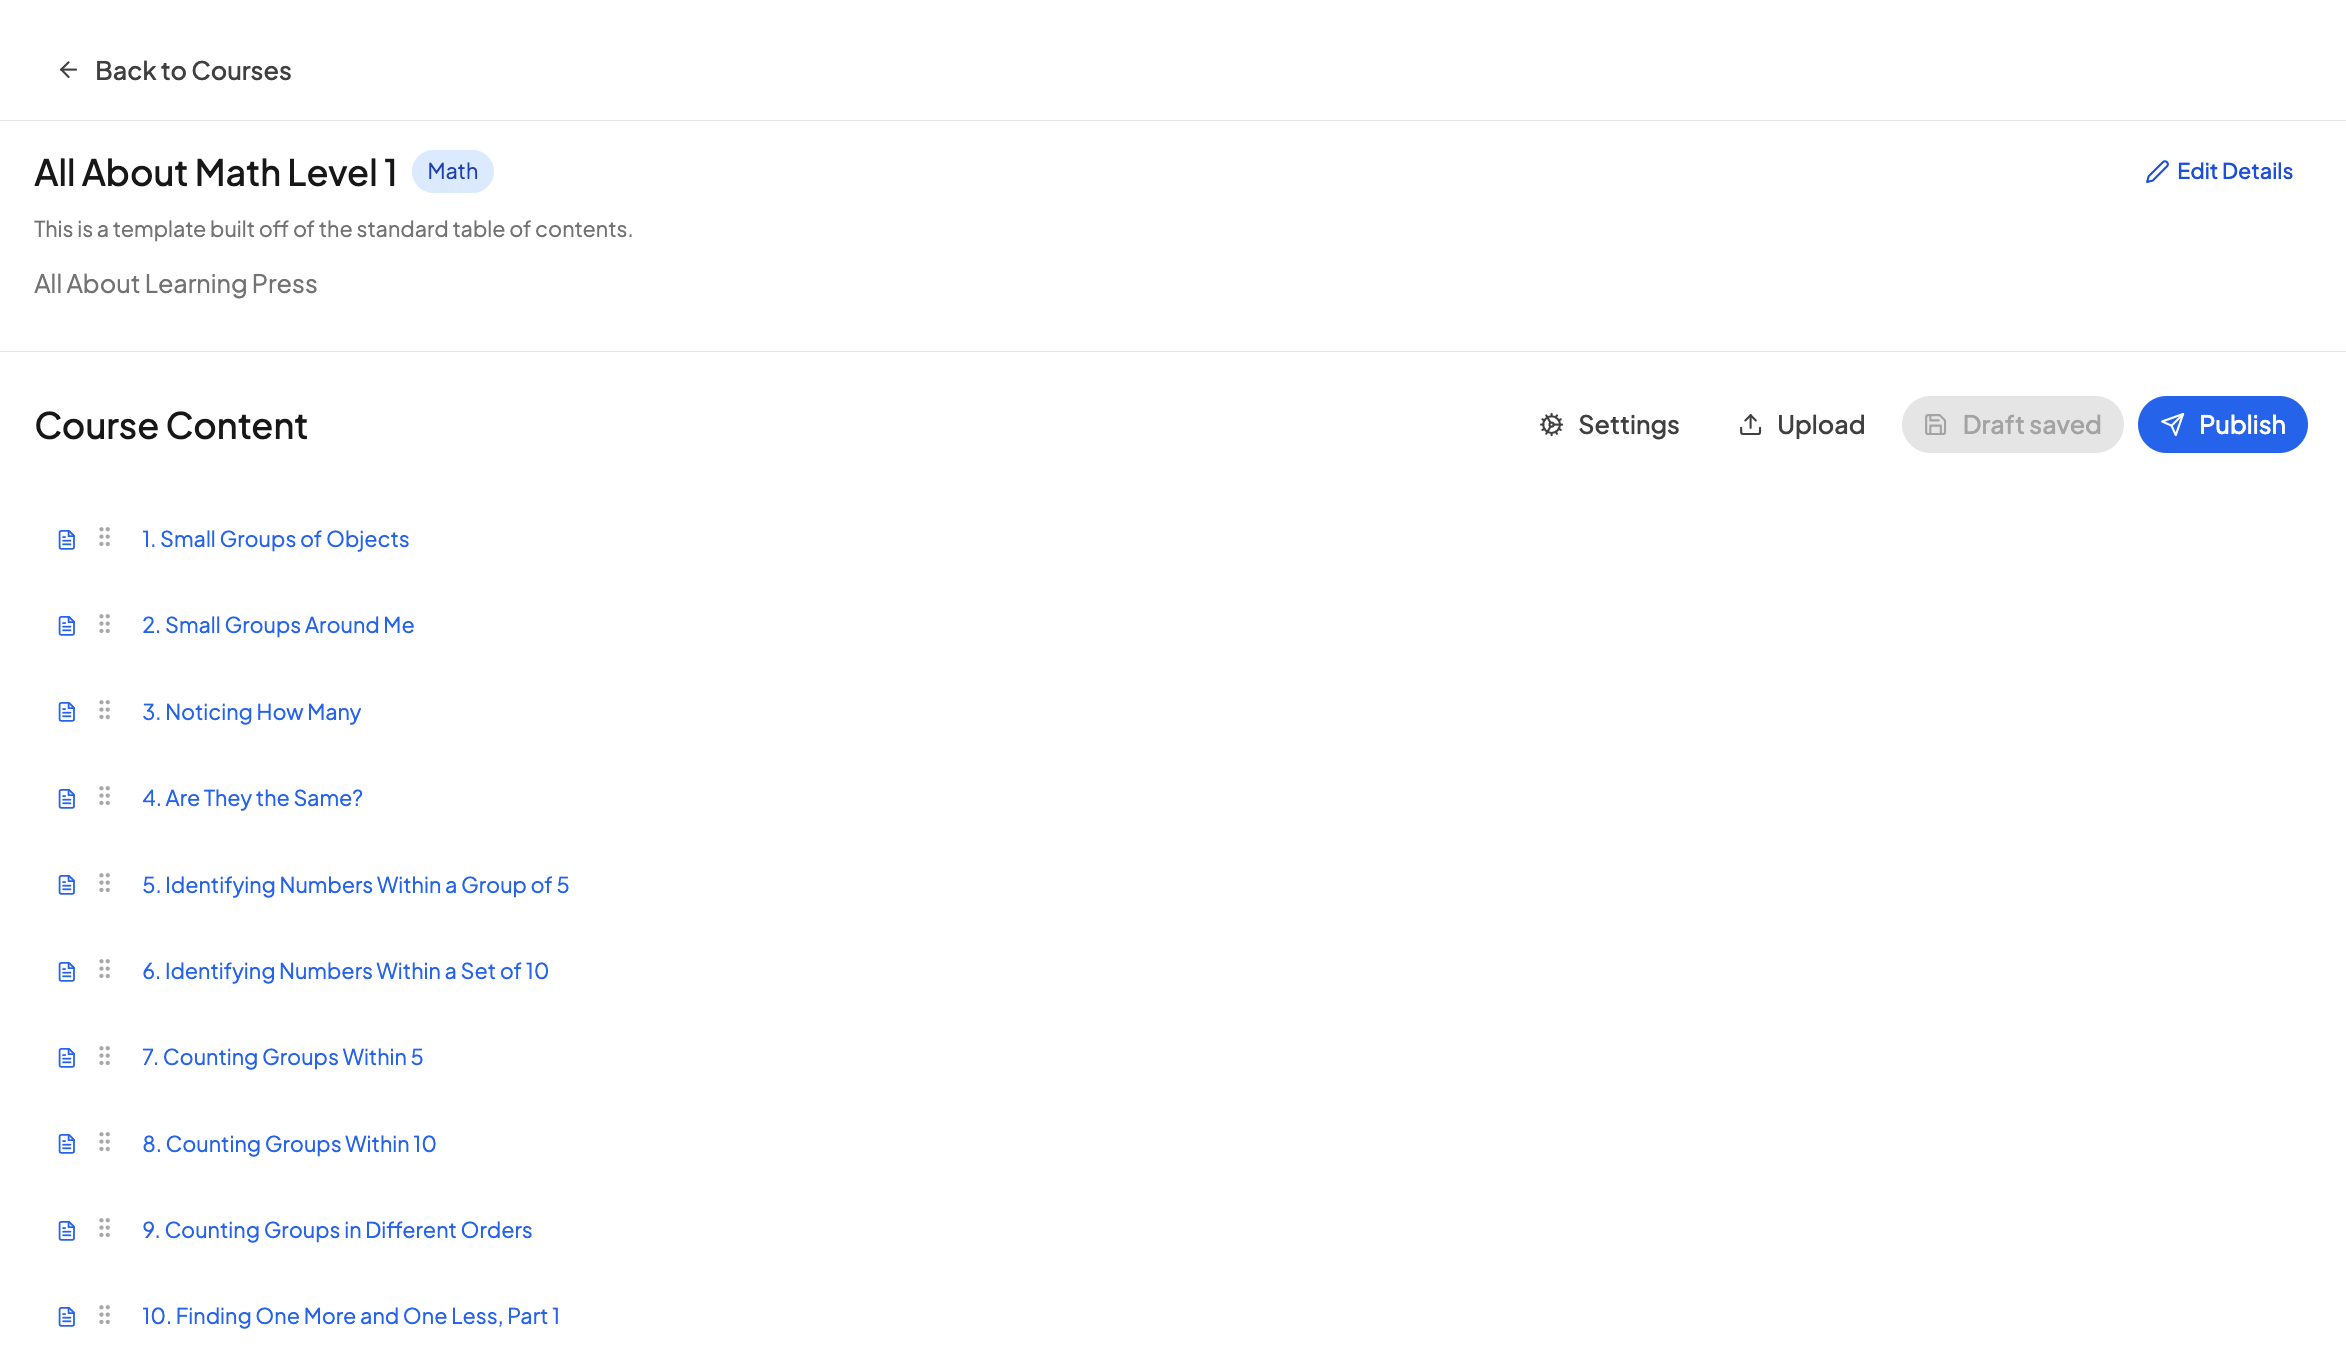
Task: Open Edit Details link
Action: tap(2234, 172)
